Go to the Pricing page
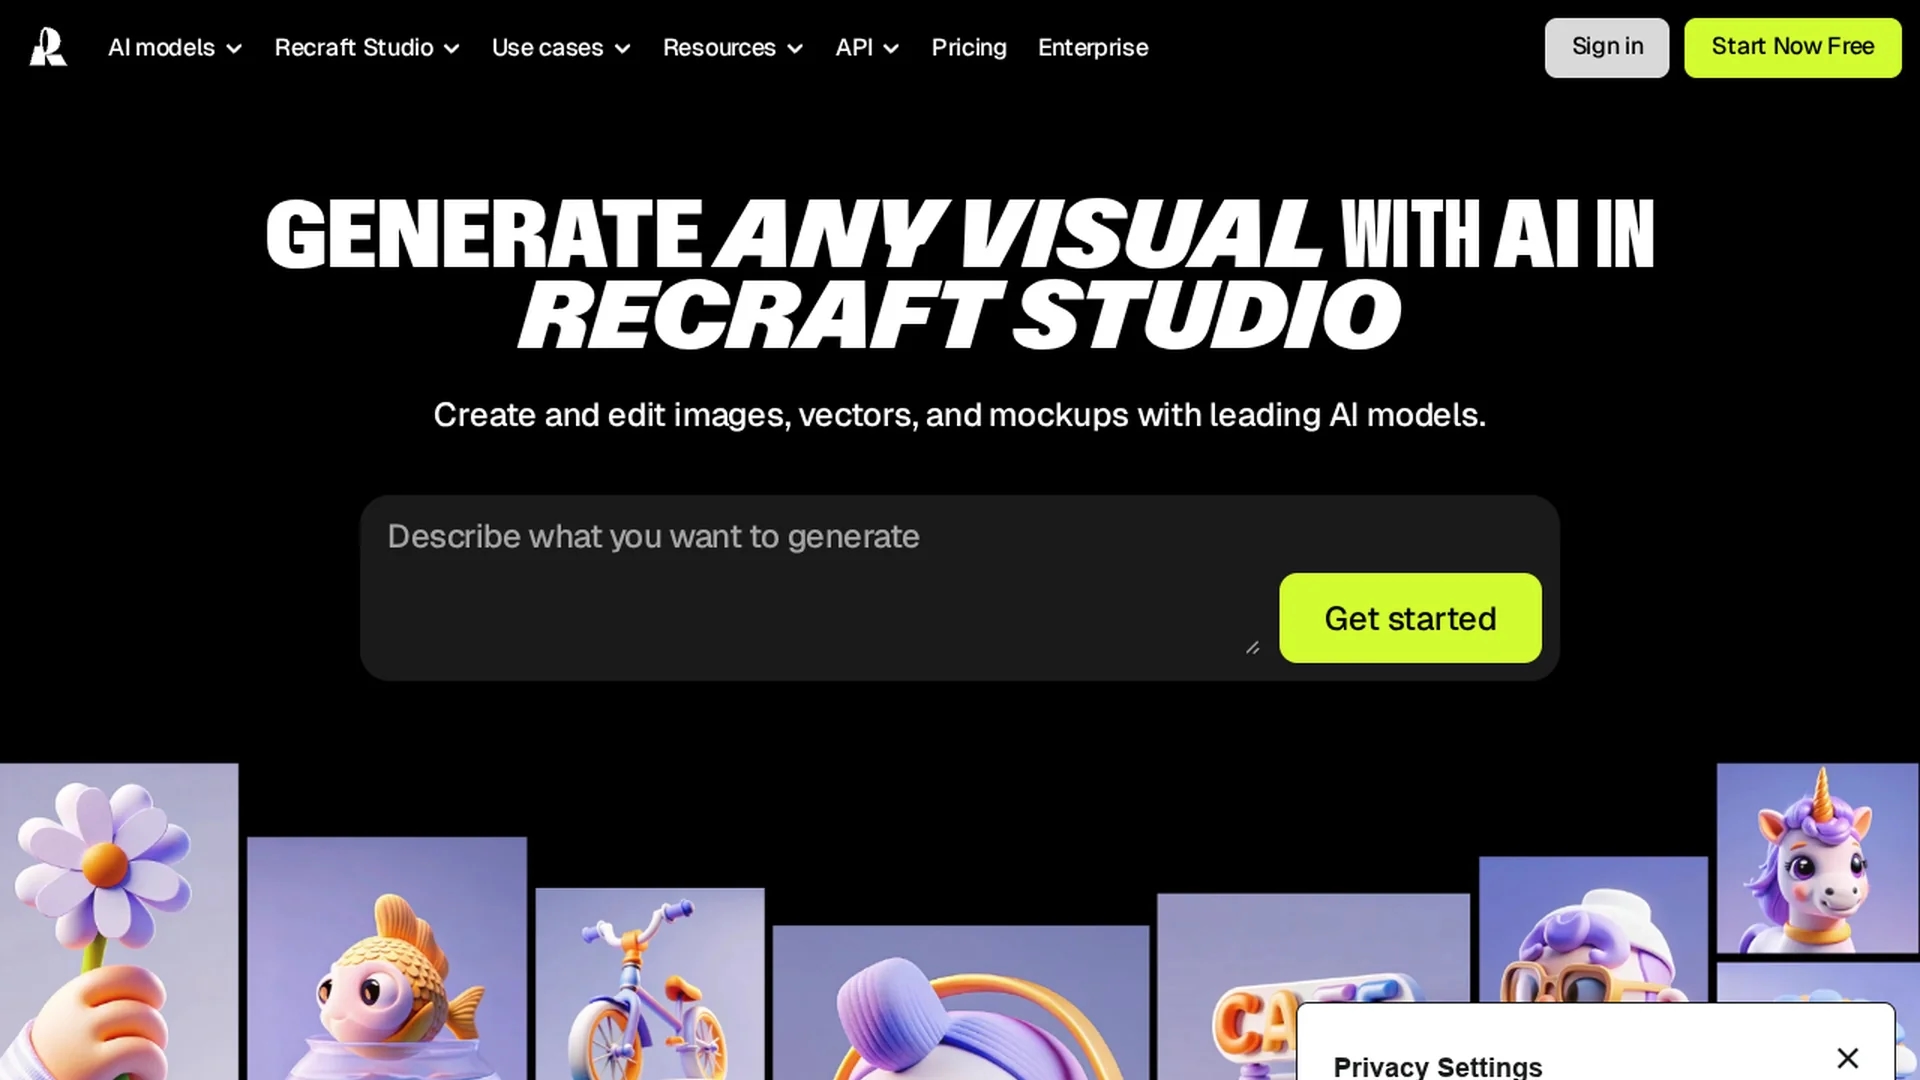1920x1080 pixels. point(969,47)
